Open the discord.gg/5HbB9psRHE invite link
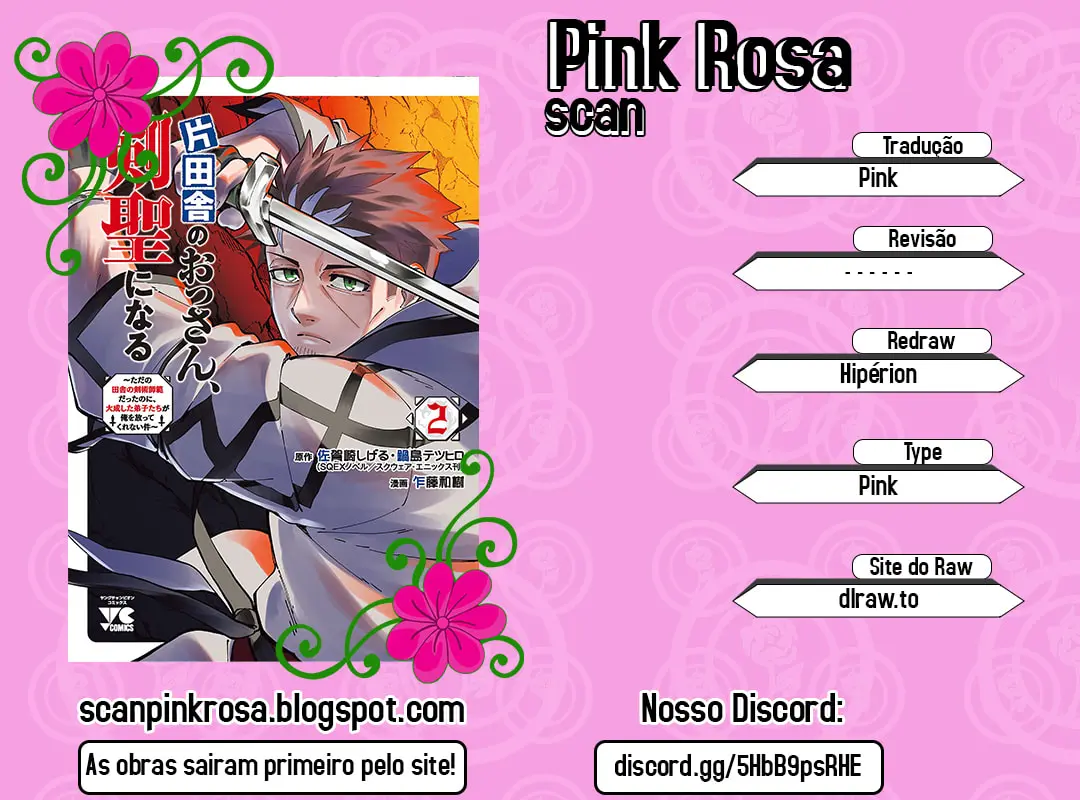The width and height of the screenshot is (1080, 800). pos(738,767)
